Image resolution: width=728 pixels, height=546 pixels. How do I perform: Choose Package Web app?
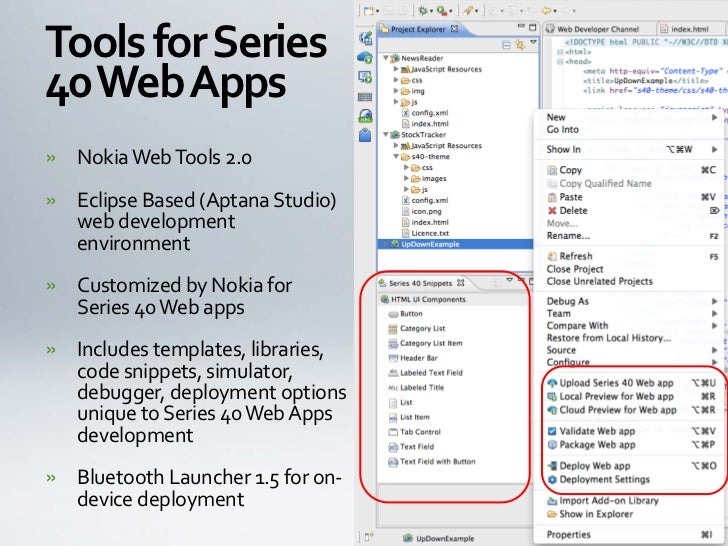631,445
